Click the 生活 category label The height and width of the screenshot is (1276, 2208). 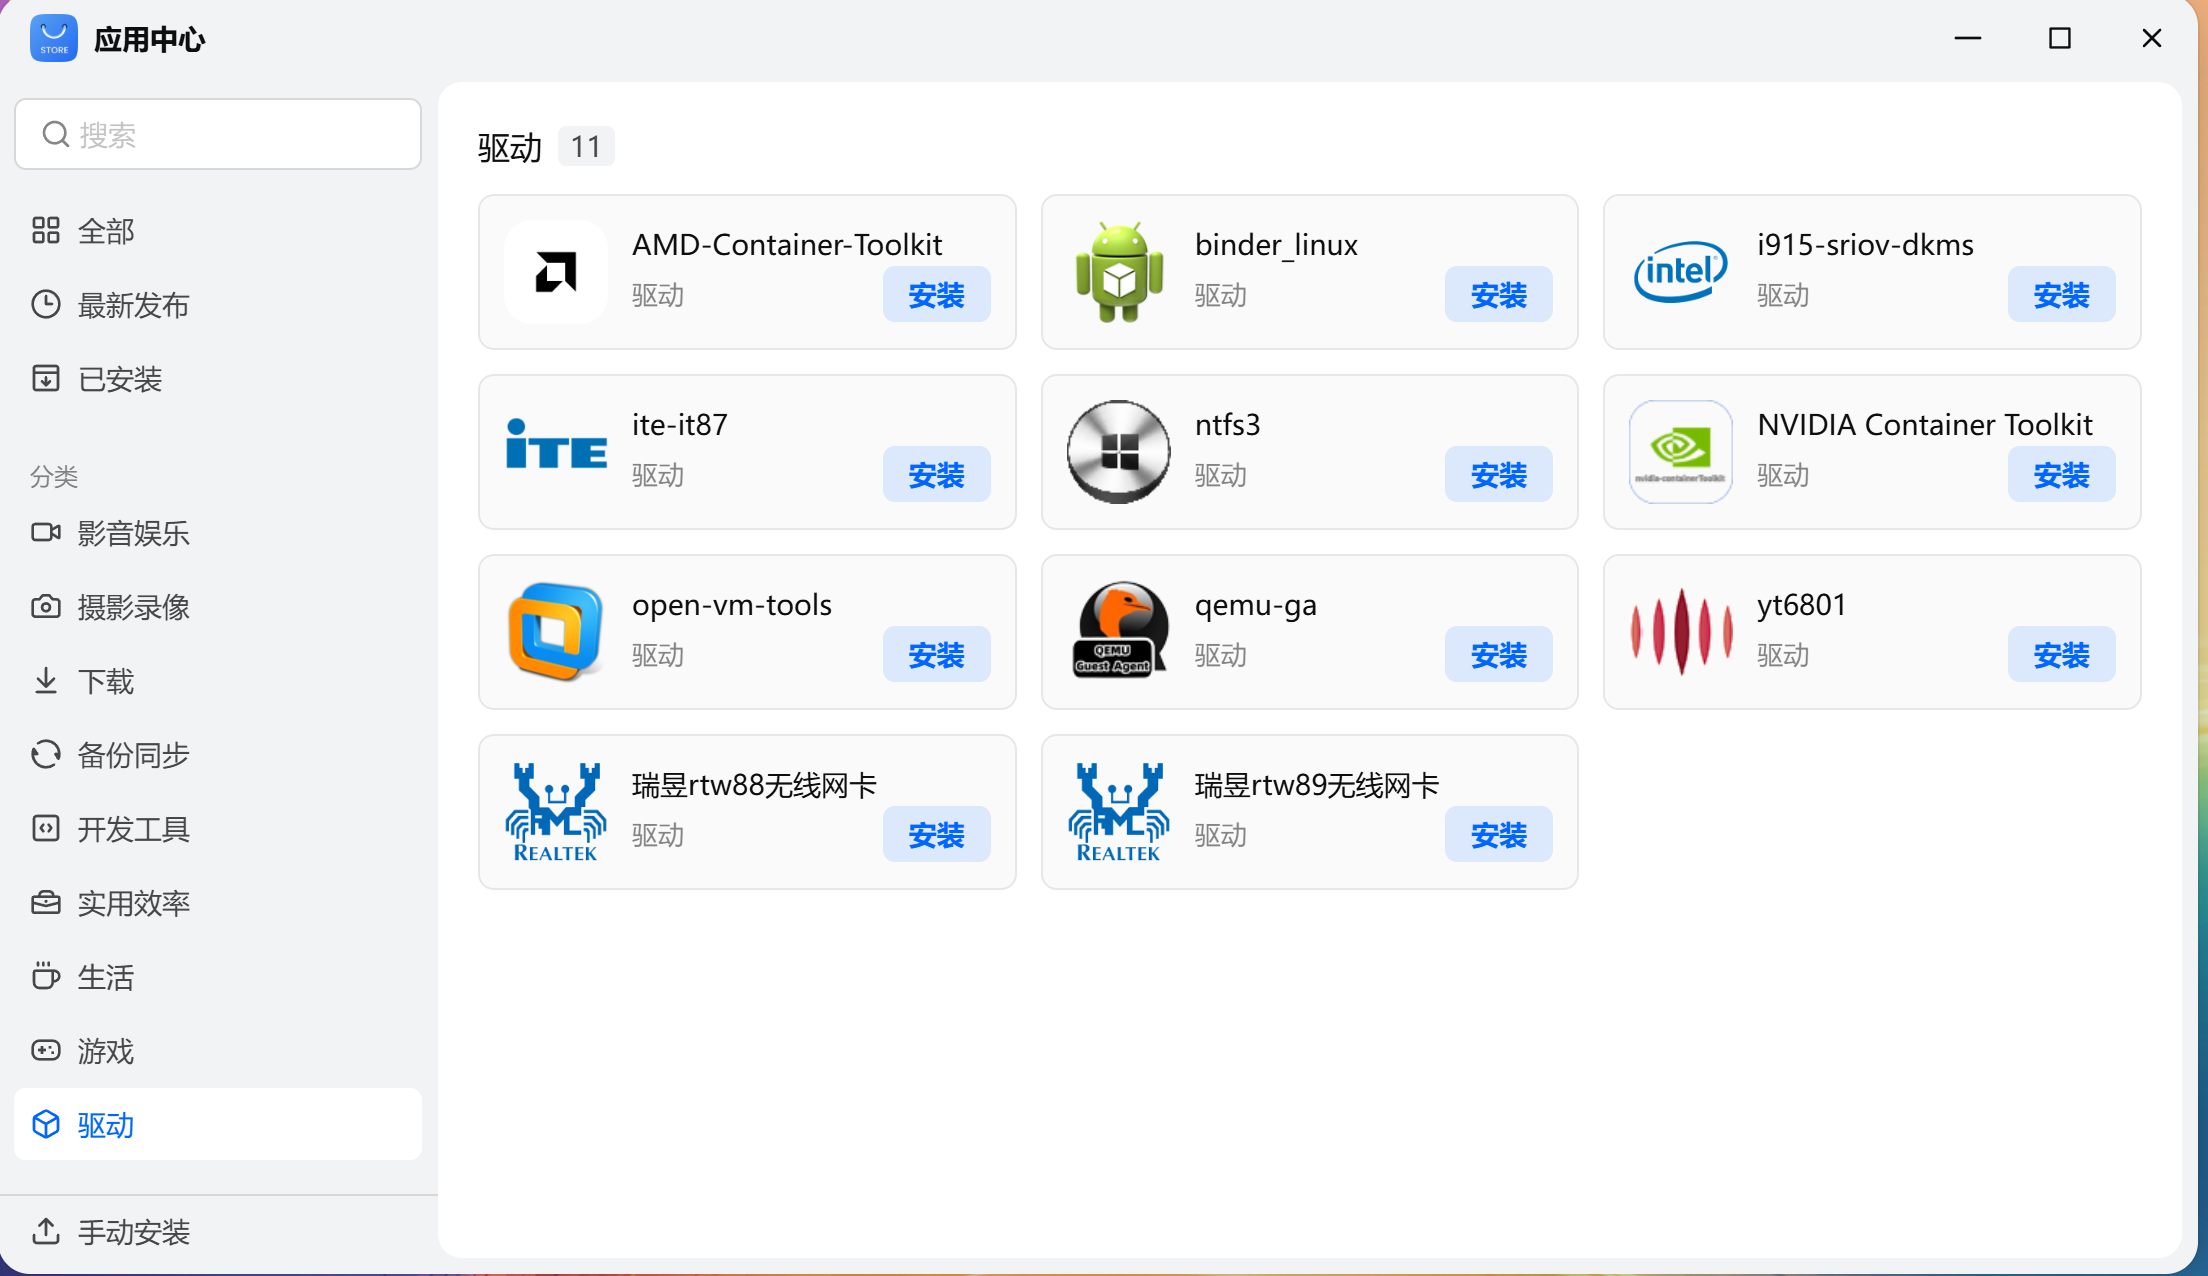coord(106,977)
